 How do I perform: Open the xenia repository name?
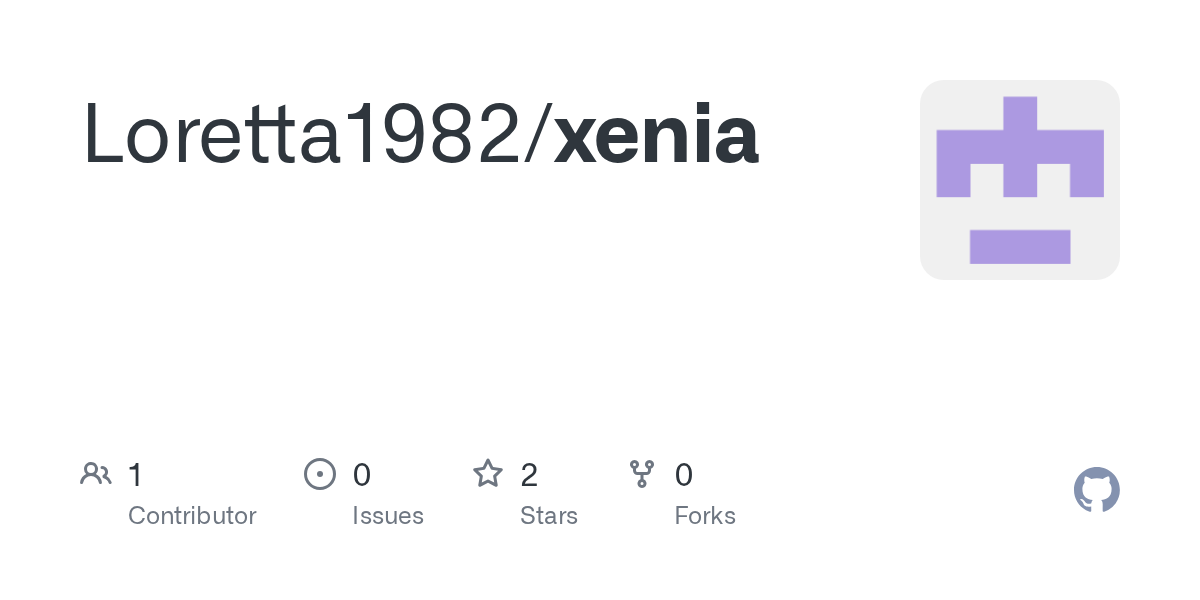pos(656,135)
